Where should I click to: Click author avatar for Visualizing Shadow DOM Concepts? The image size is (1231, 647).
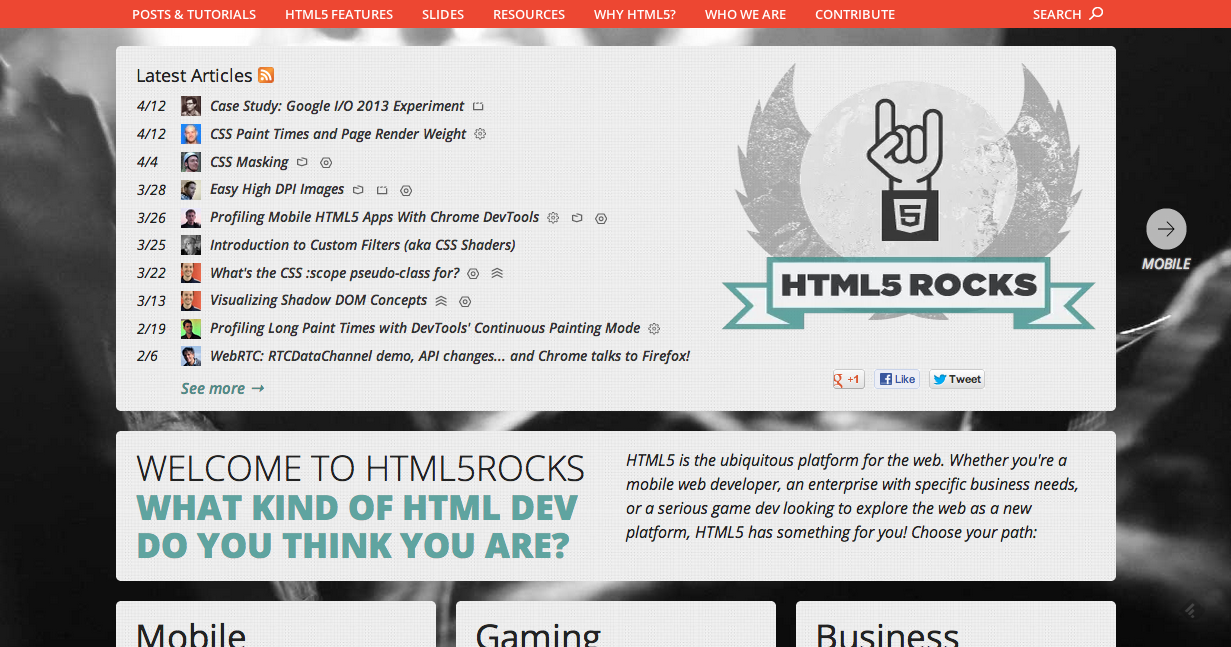tap(191, 301)
